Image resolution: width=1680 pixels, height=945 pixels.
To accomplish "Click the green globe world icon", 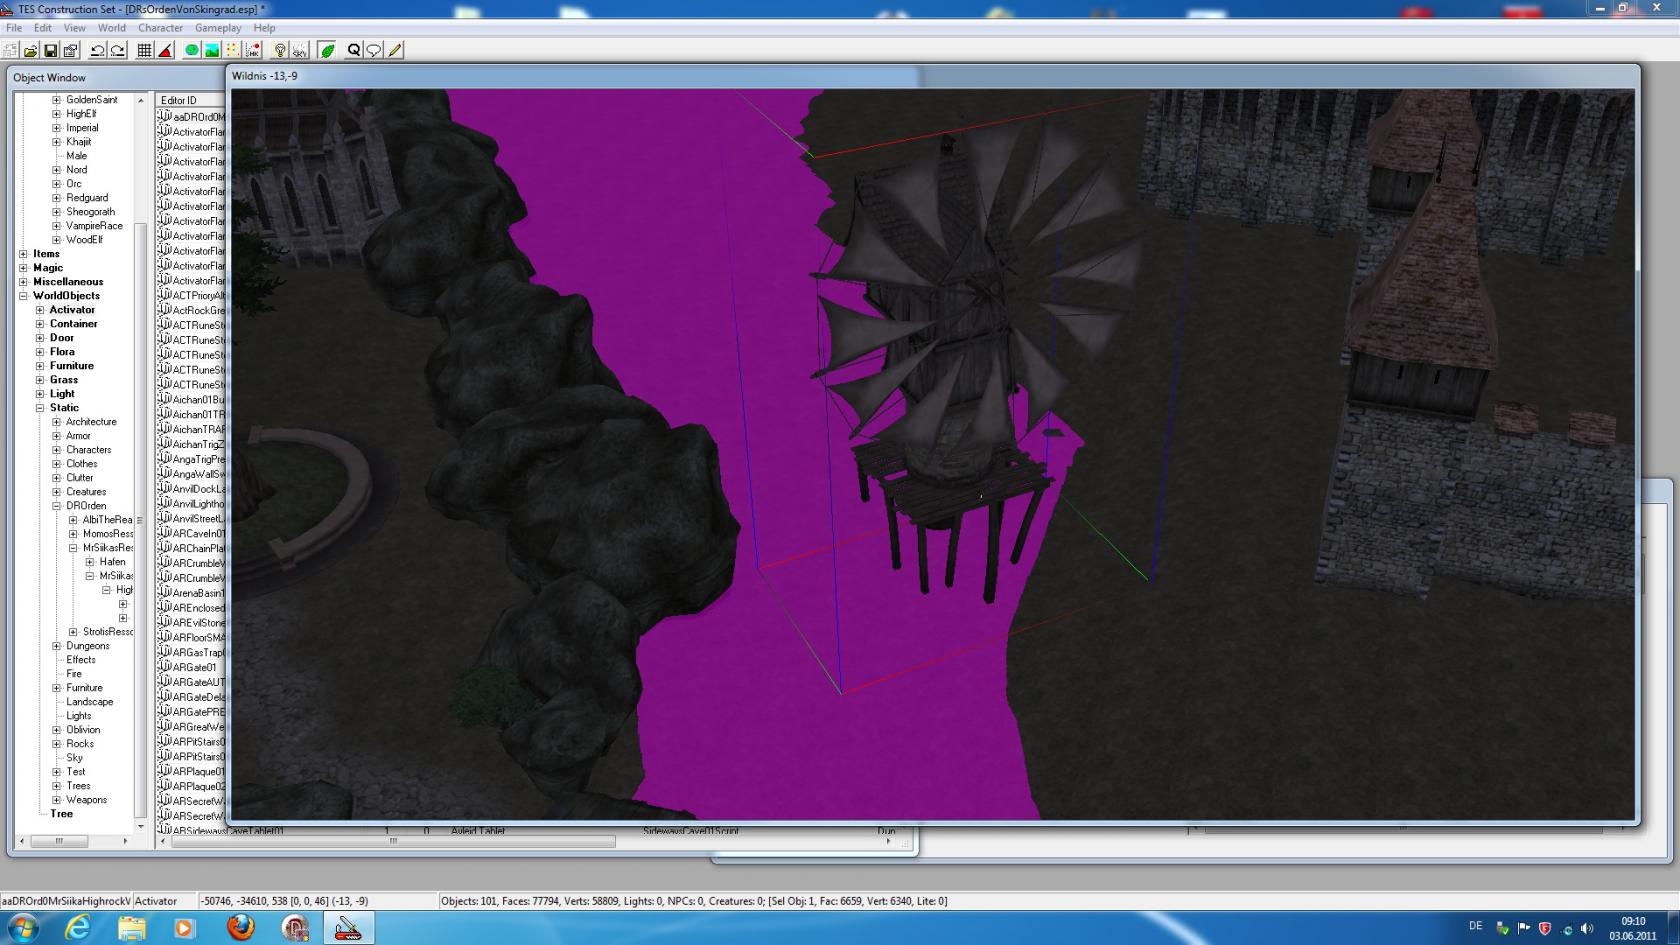I will click(192, 50).
